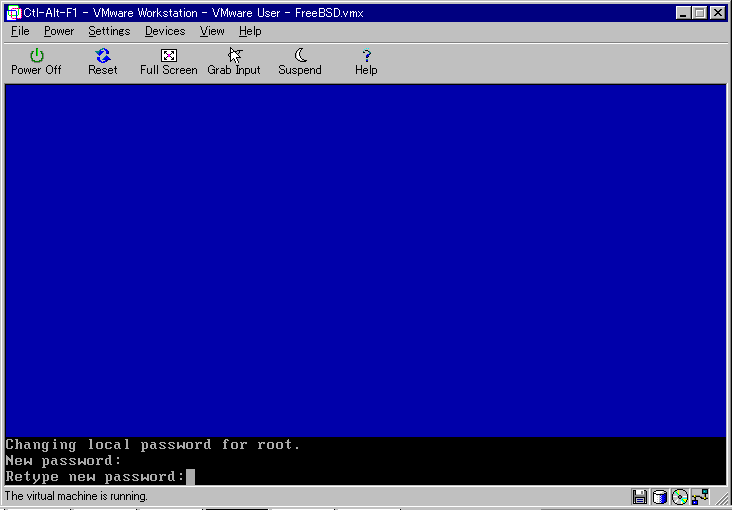Click the 'Retype new password:' prompt line
Screen dimensions: 732x510
[x=95, y=477]
